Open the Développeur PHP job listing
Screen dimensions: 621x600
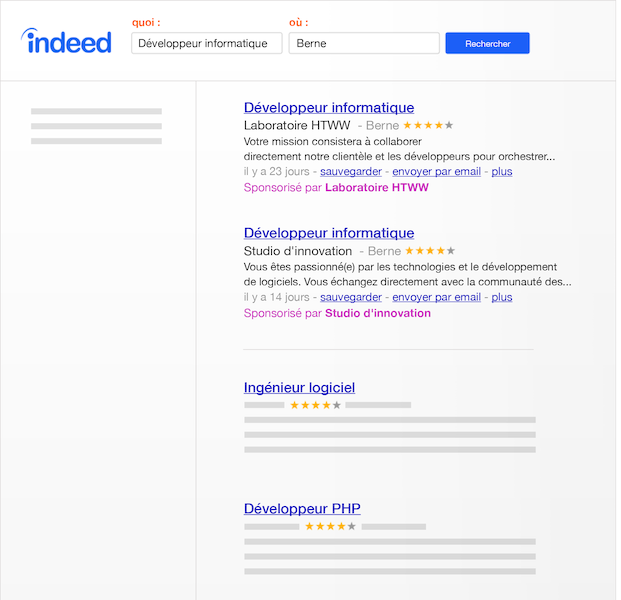(x=302, y=509)
